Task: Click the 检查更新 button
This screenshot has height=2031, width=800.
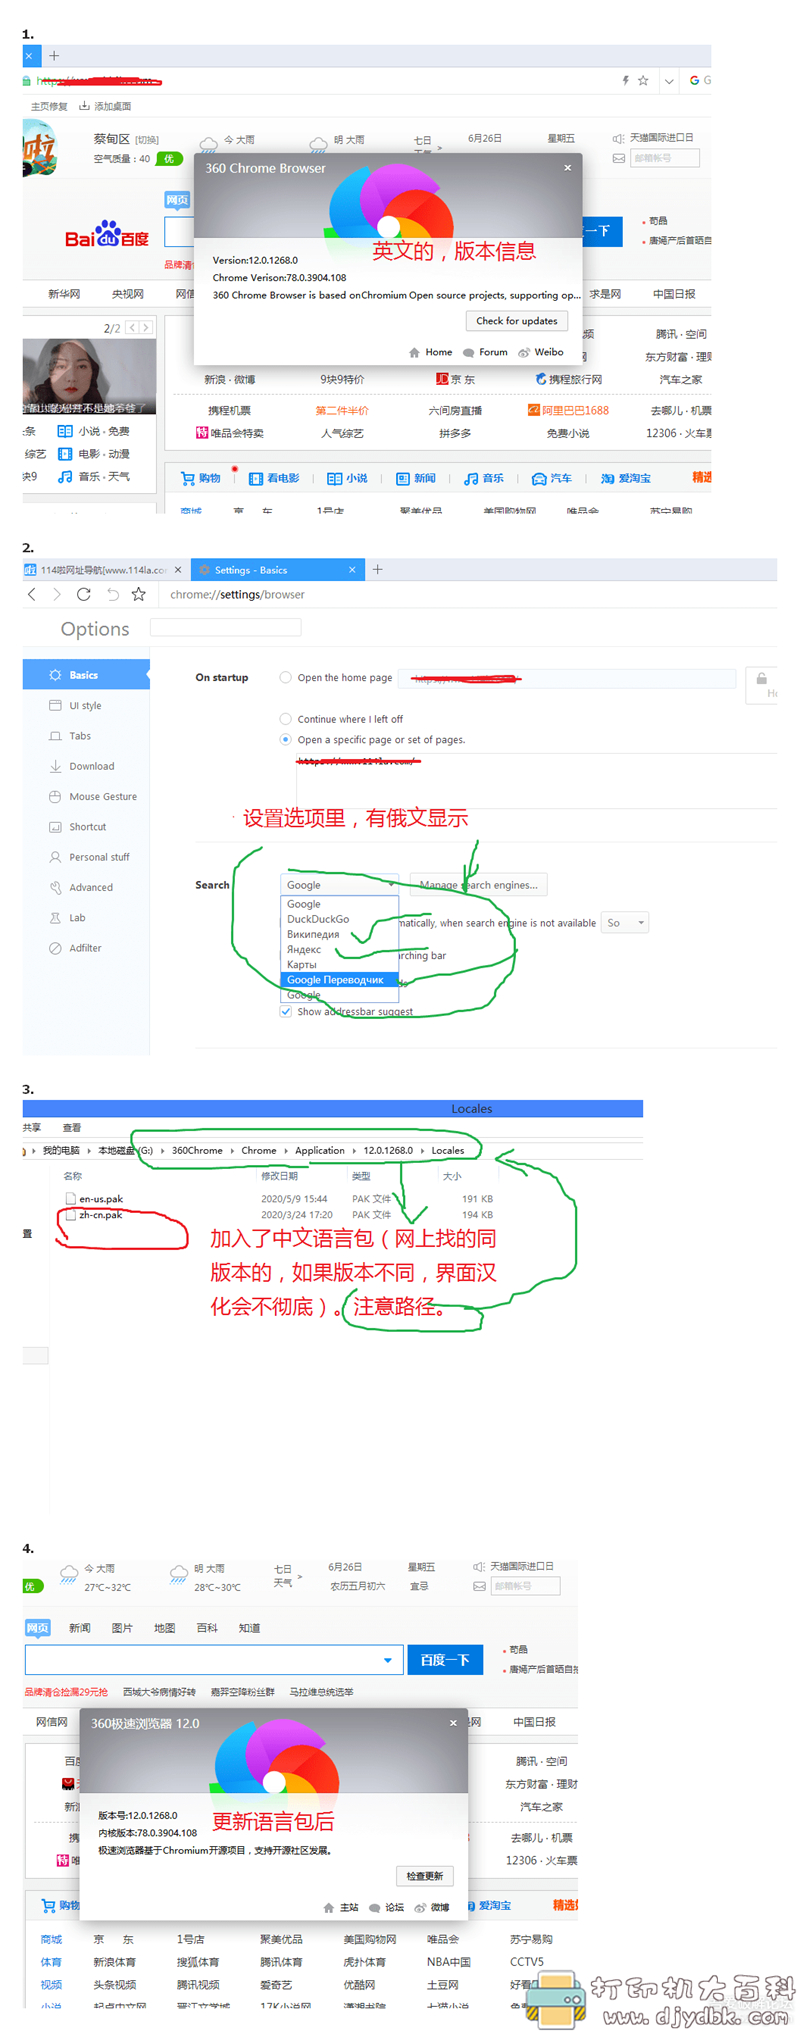Action: 425,1876
